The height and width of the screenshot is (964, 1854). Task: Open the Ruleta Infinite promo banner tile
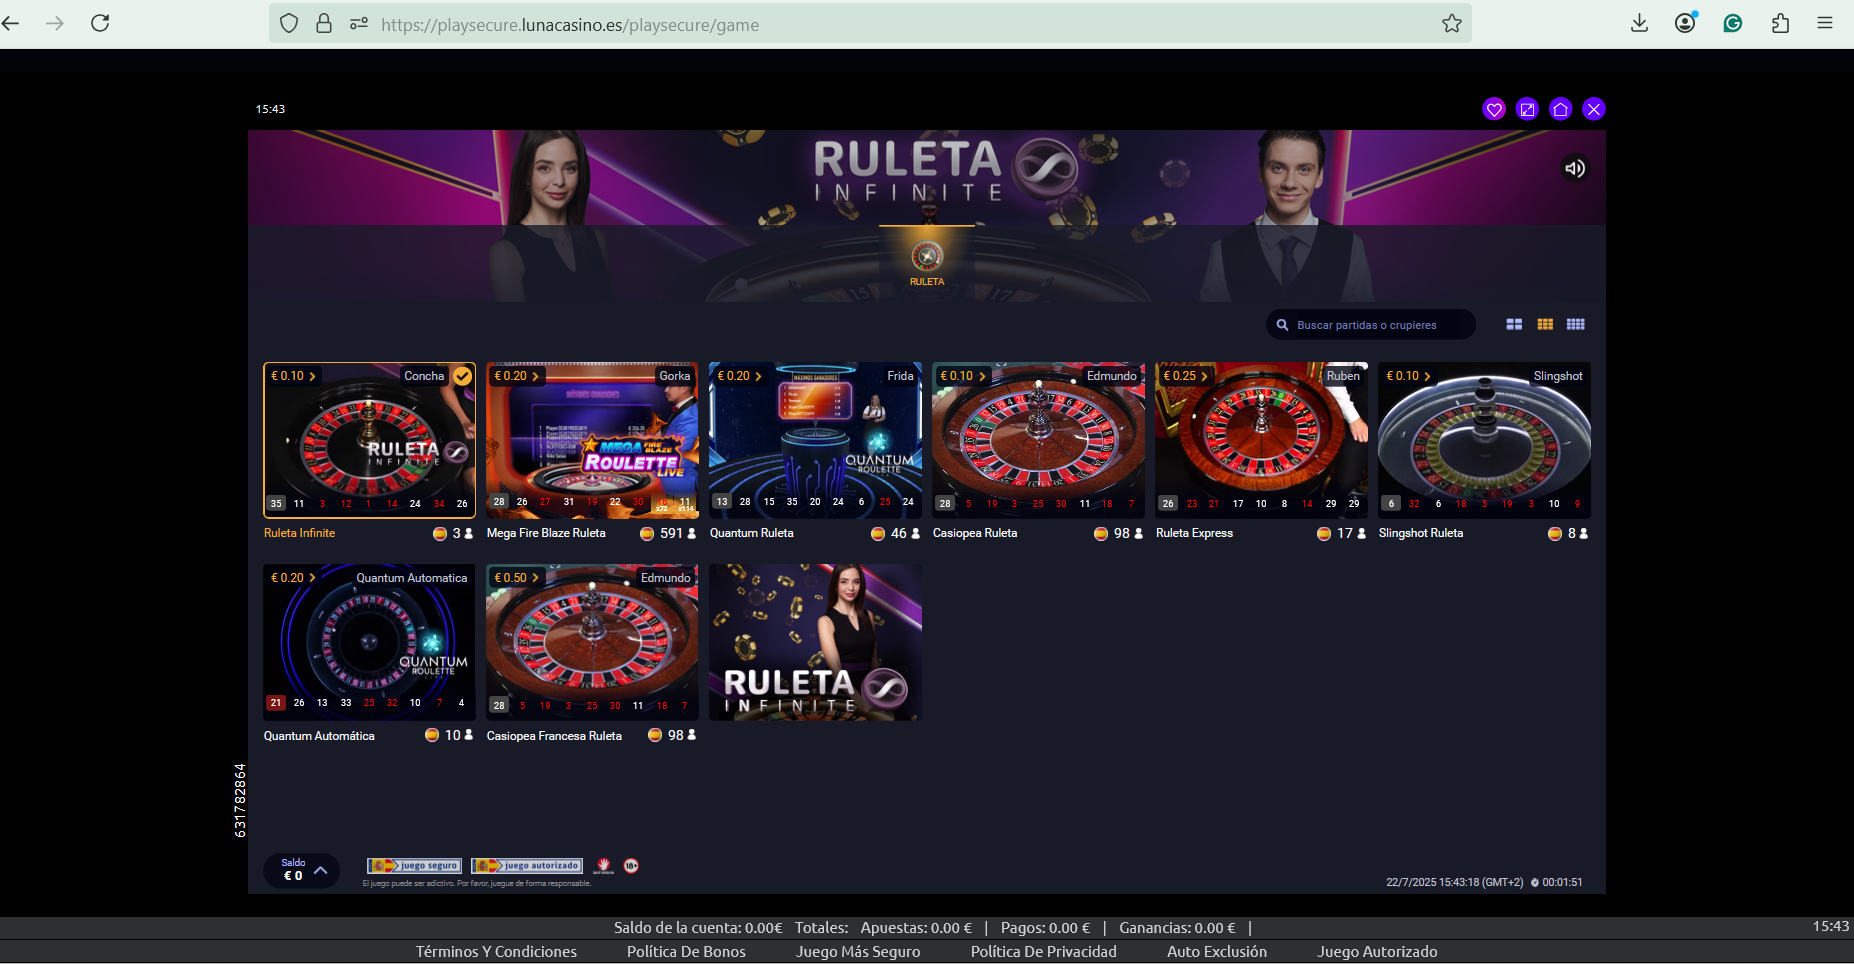[x=815, y=642]
